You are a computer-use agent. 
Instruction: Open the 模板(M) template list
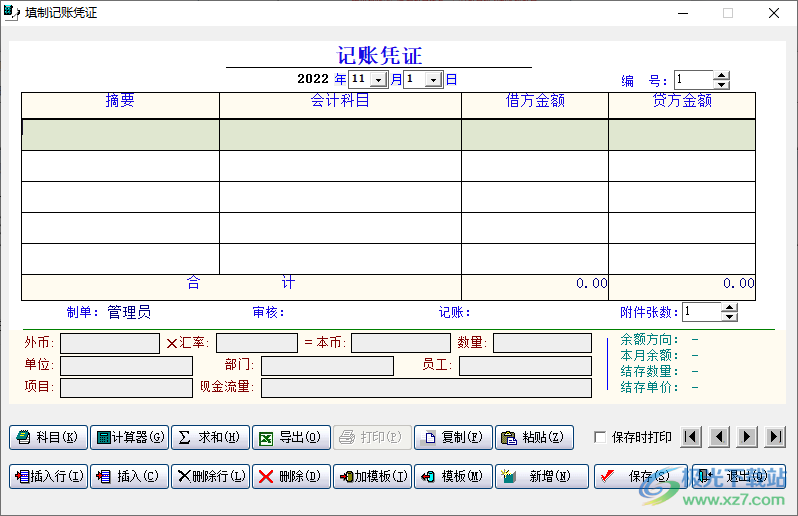tap(453, 476)
